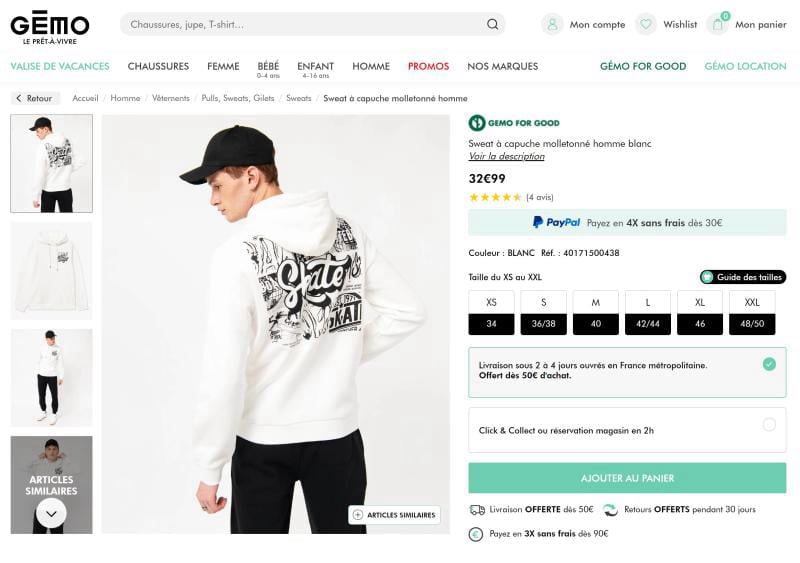Click the search magnifier icon
This screenshot has height=563, width=800.
pyautogui.click(x=493, y=24)
